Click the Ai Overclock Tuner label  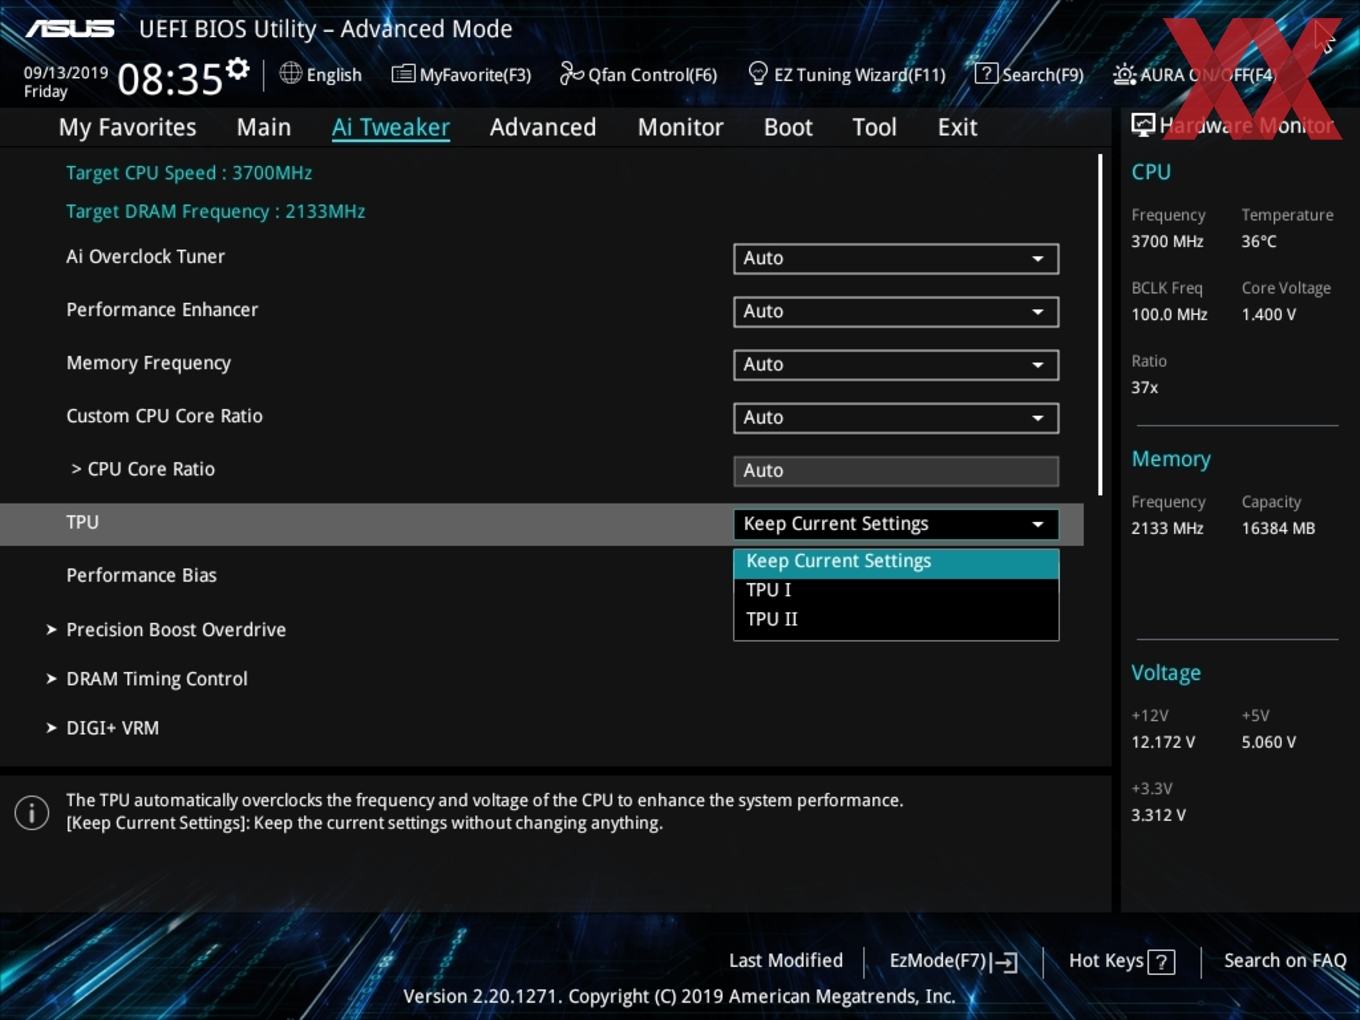coord(145,256)
